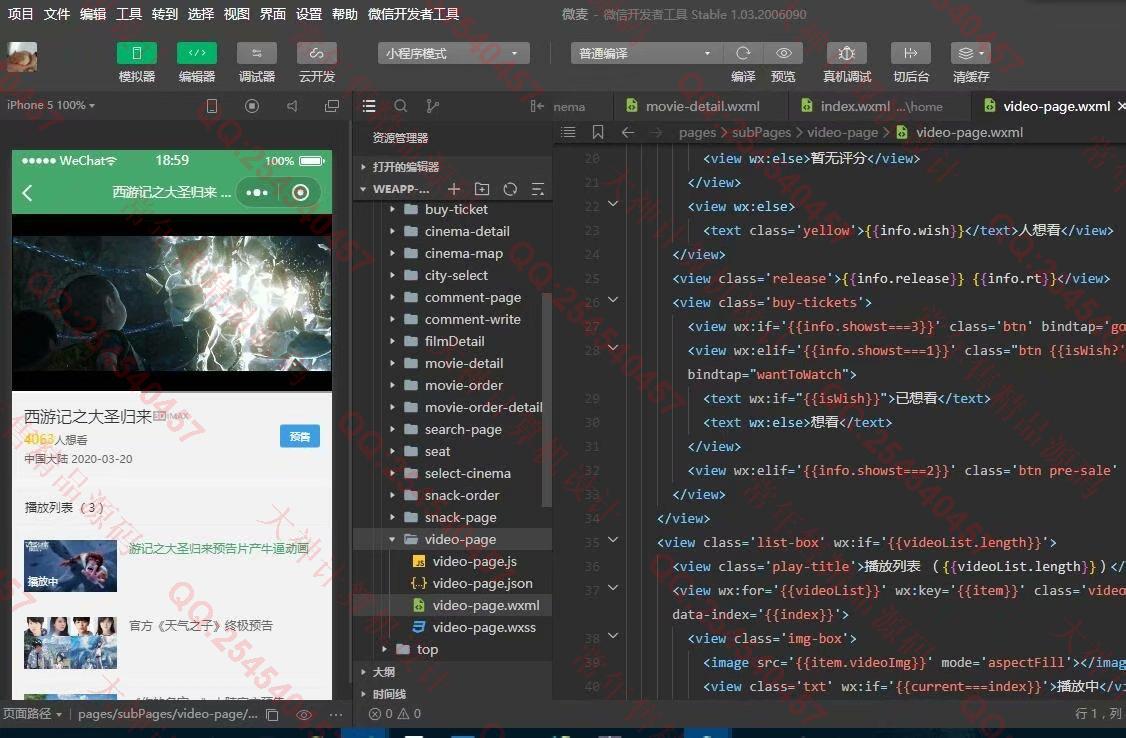Open the iPhone 5 100% device dropdown
Viewport: 1126px width, 738px height.
50,106
